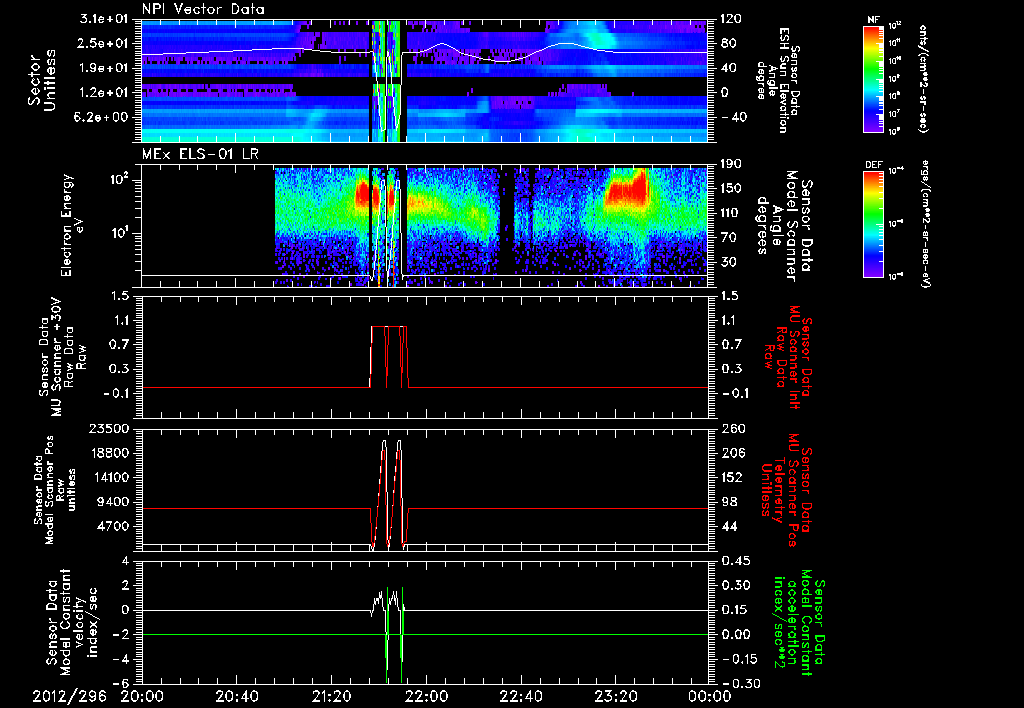Click the '00:00' time tick label
1024x708 pixels.
pyautogui.click(x=709, y=696)
